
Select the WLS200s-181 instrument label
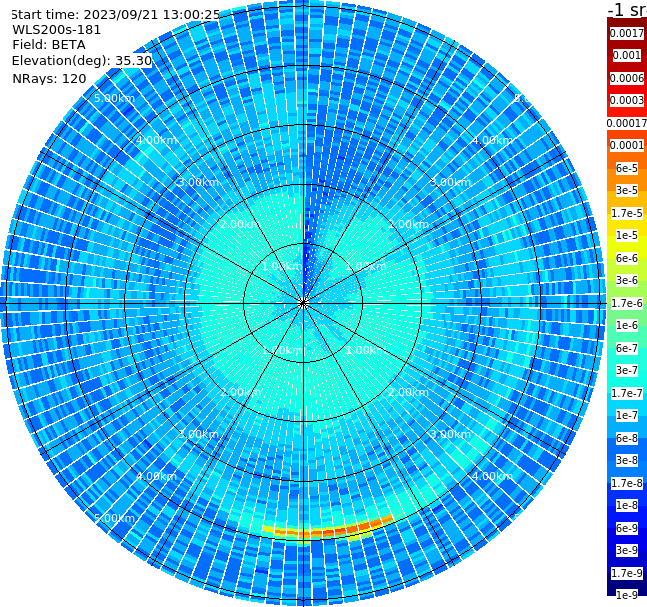point(57,30)
